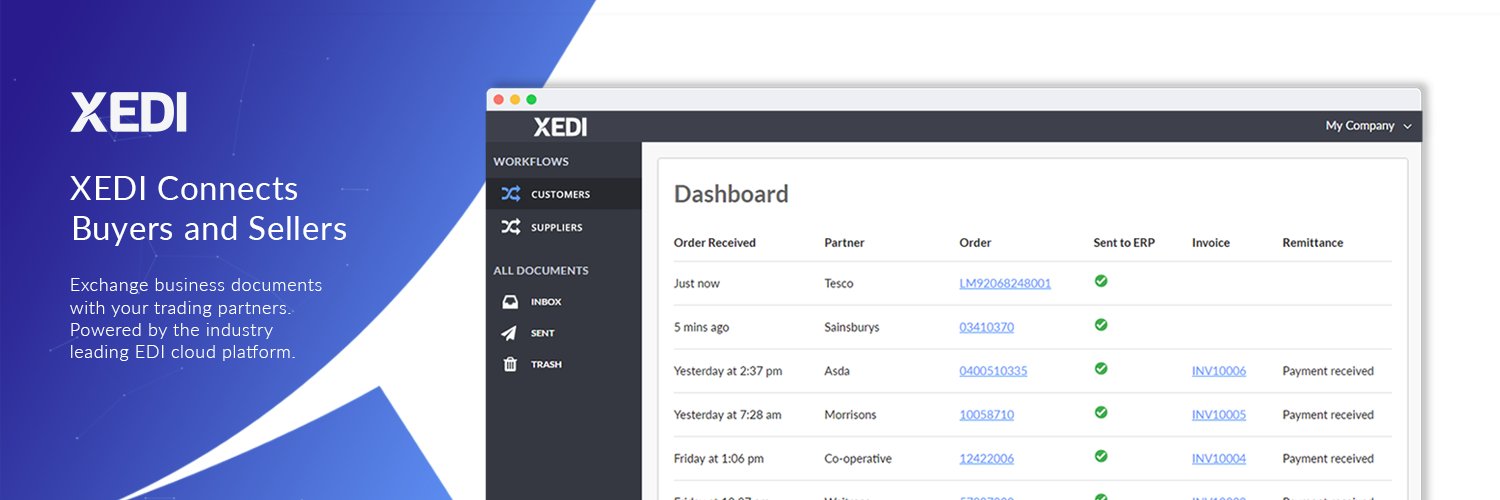1500x500 pixels.
Task: Click 'Yesterday at 2:37 pm' timestamp
Action: 728,371
